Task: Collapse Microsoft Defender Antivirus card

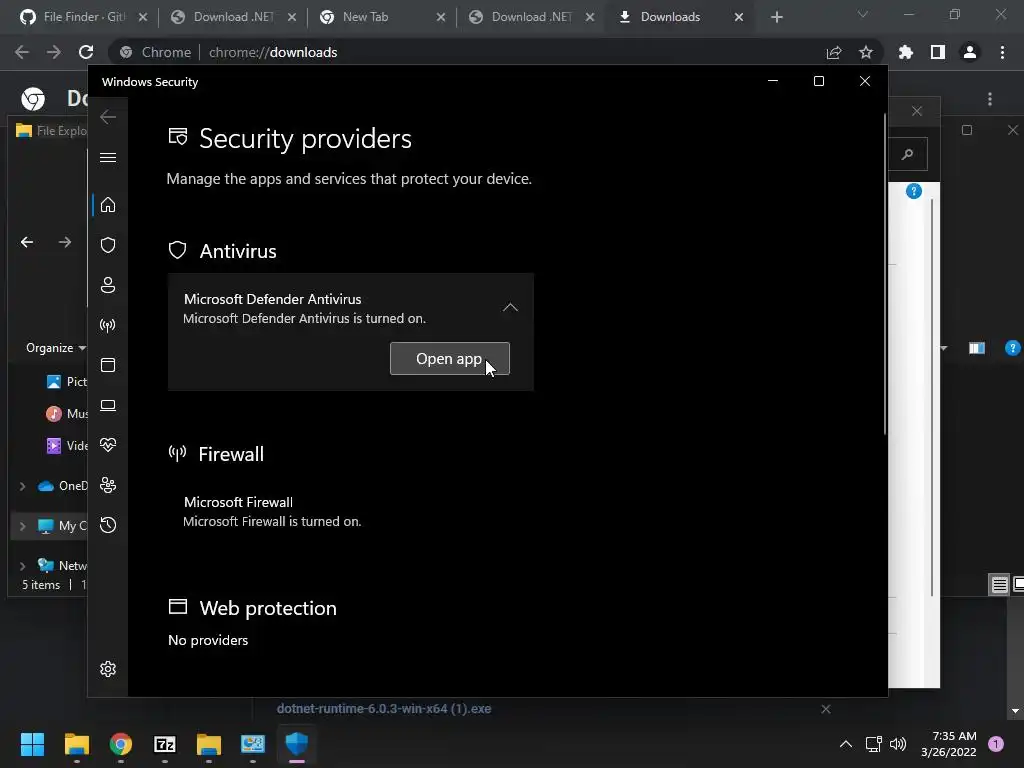Action: point(510,308)
